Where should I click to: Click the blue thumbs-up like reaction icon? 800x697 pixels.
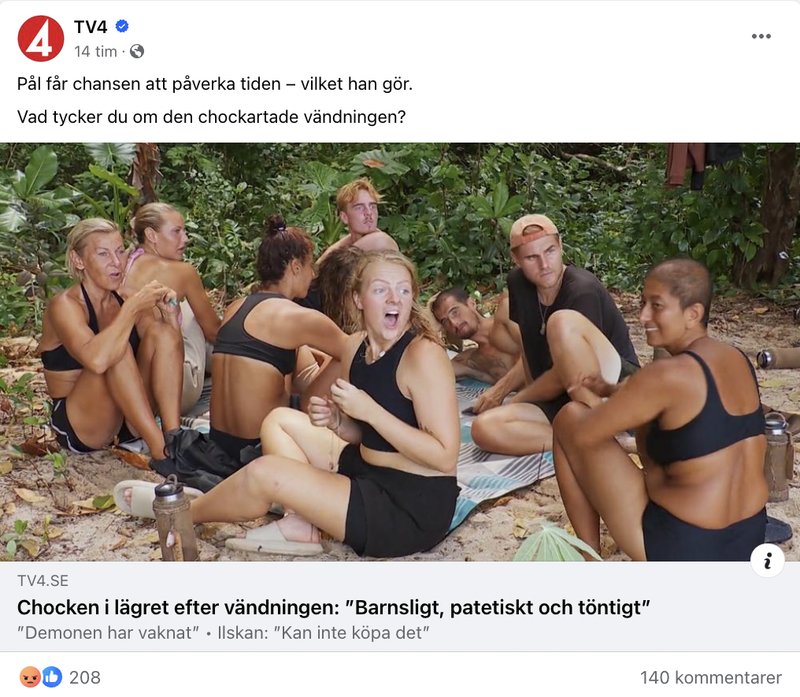(52, 677)
